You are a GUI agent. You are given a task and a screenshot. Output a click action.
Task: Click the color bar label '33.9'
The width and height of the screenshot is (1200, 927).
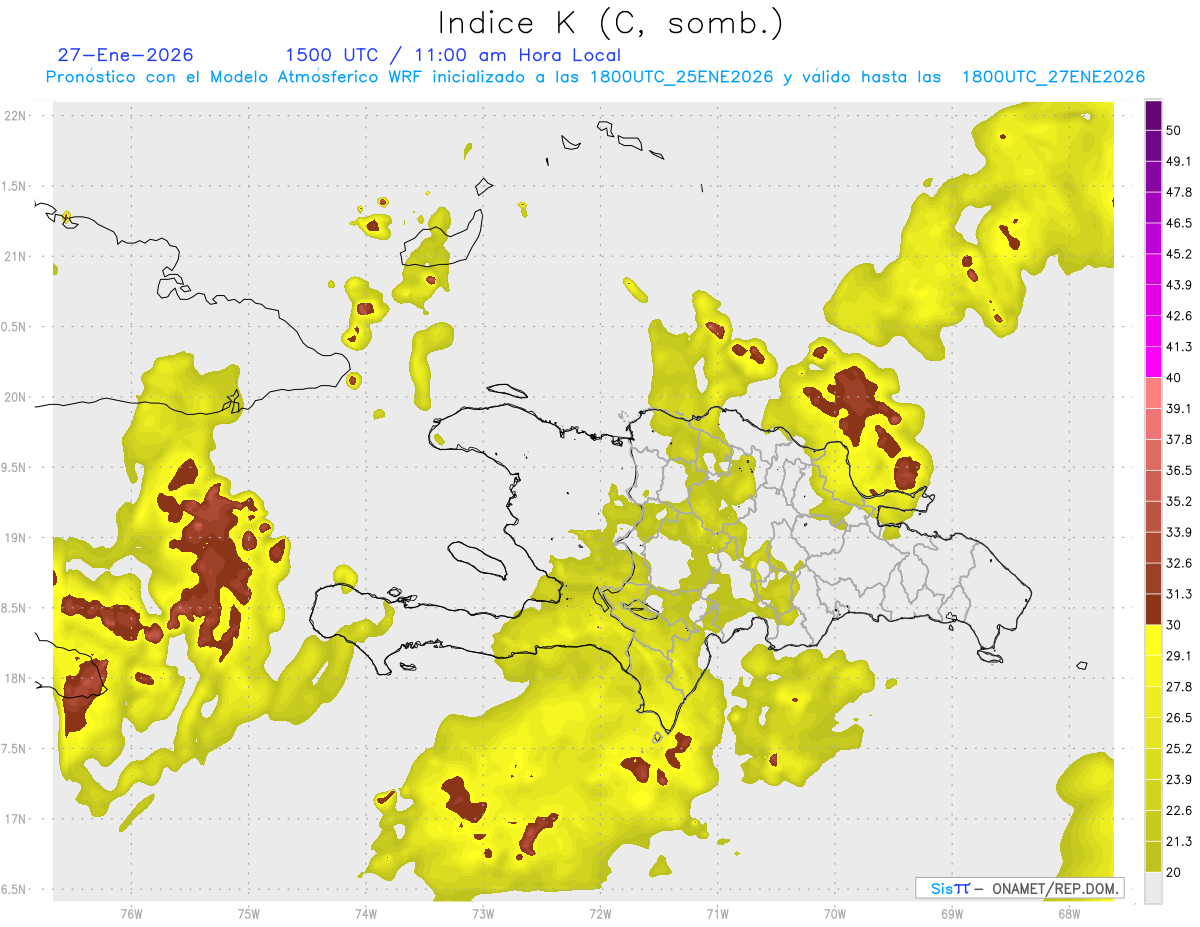[1179, 532]
